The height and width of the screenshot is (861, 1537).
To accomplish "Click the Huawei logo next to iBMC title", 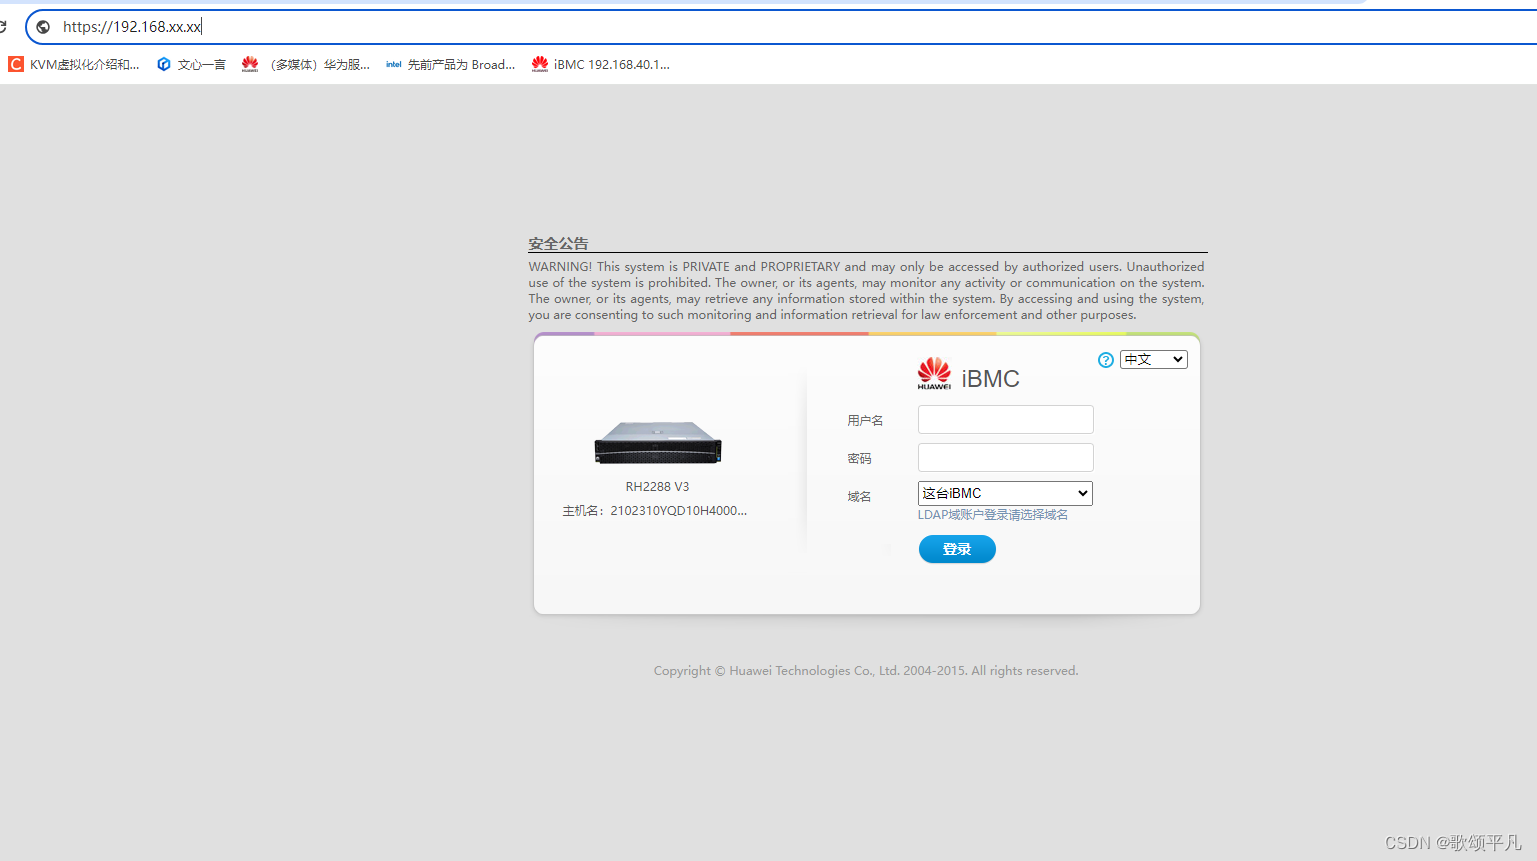I will pos(933,373).
